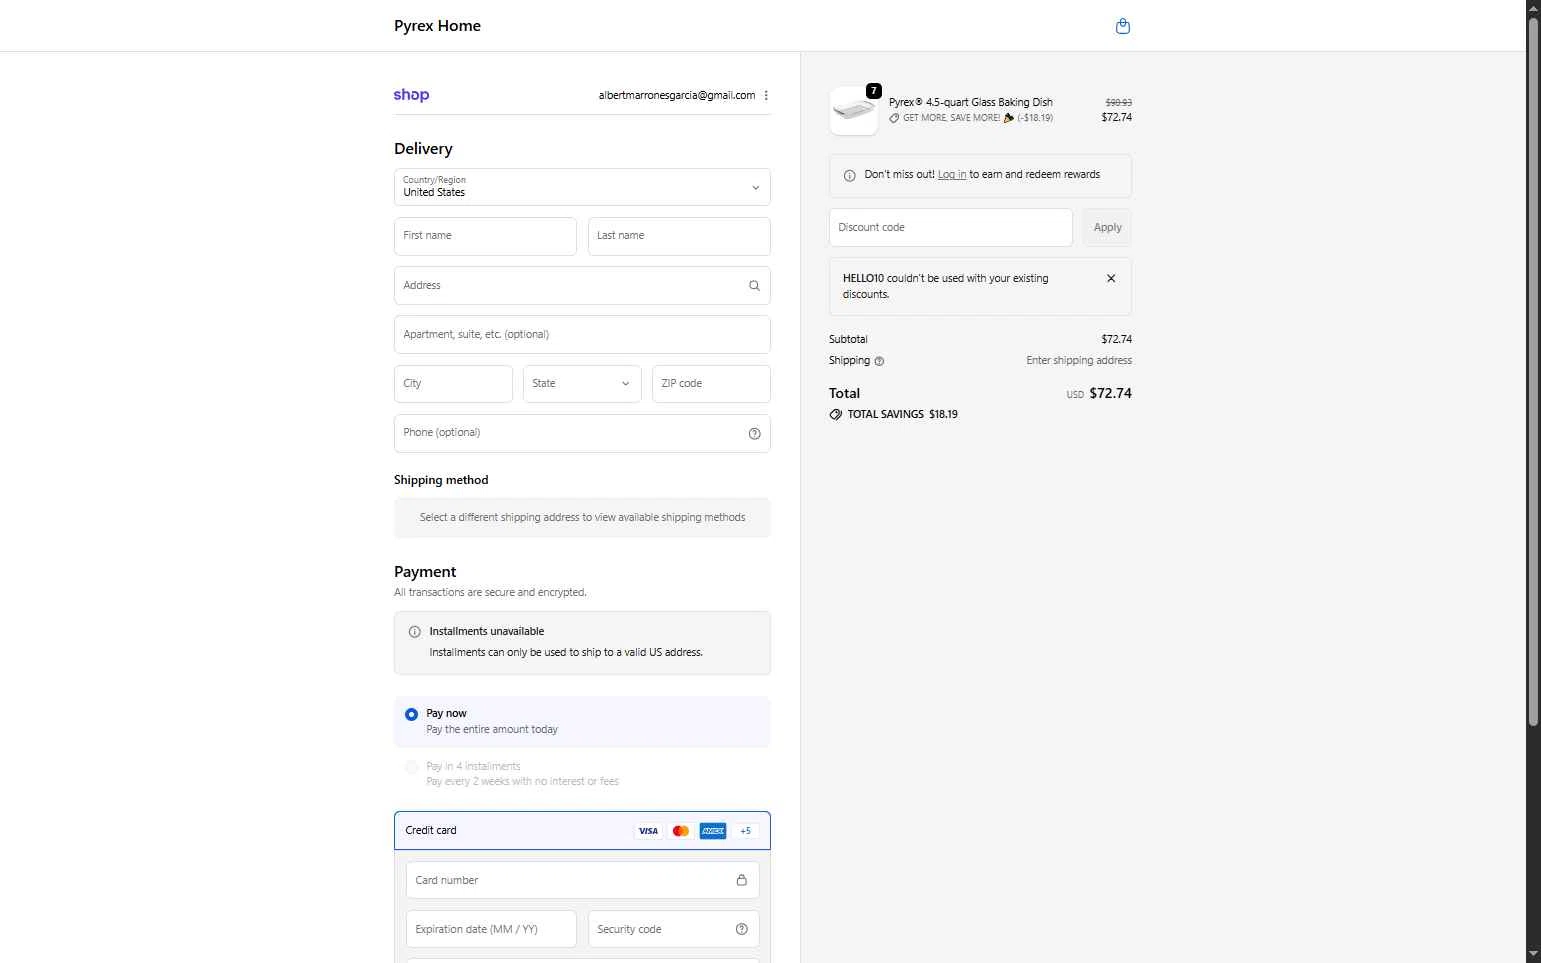This screenshot has width=1541, height=963.
Task: Click the Card number field
Action: coord(582,880)
